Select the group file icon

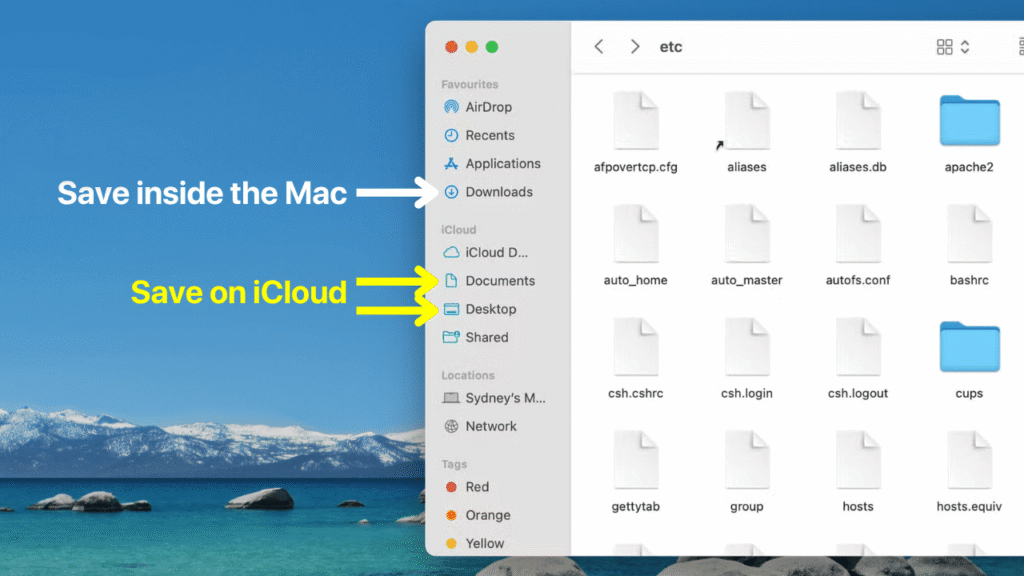(746, 460)
